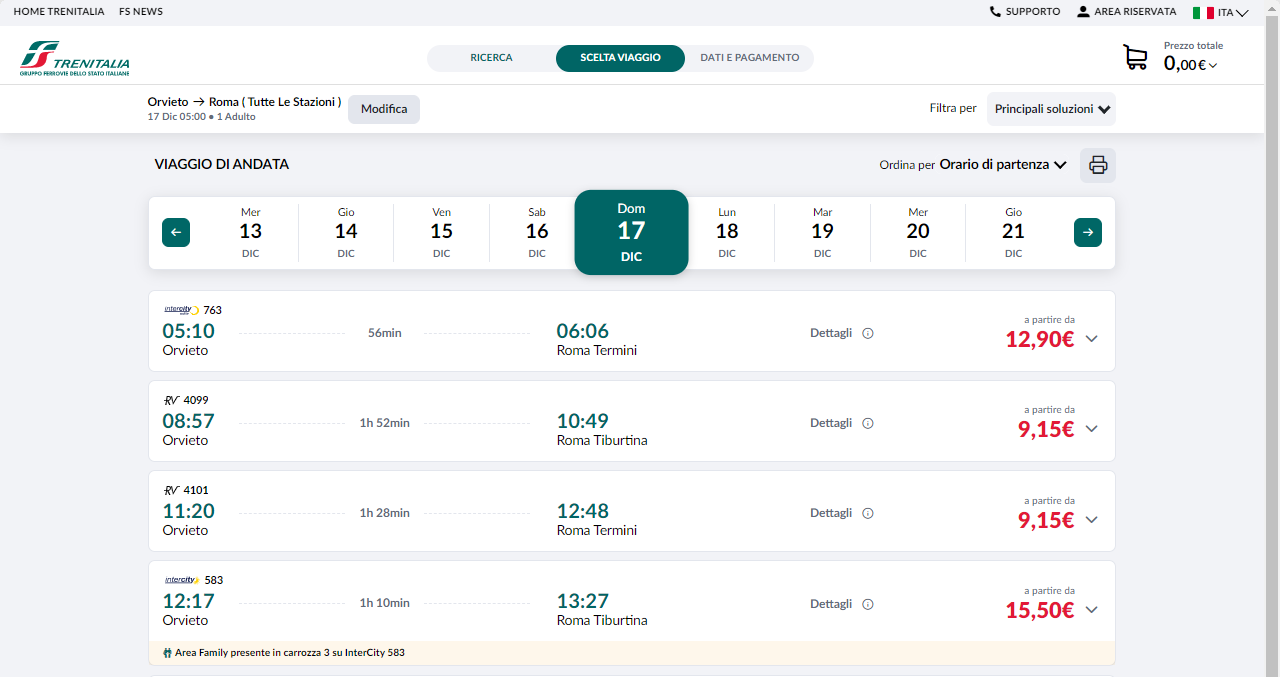The height and width of the screenshot is (677, 1280).
Task: Click the print icon button
Action: click(1098, 165)
